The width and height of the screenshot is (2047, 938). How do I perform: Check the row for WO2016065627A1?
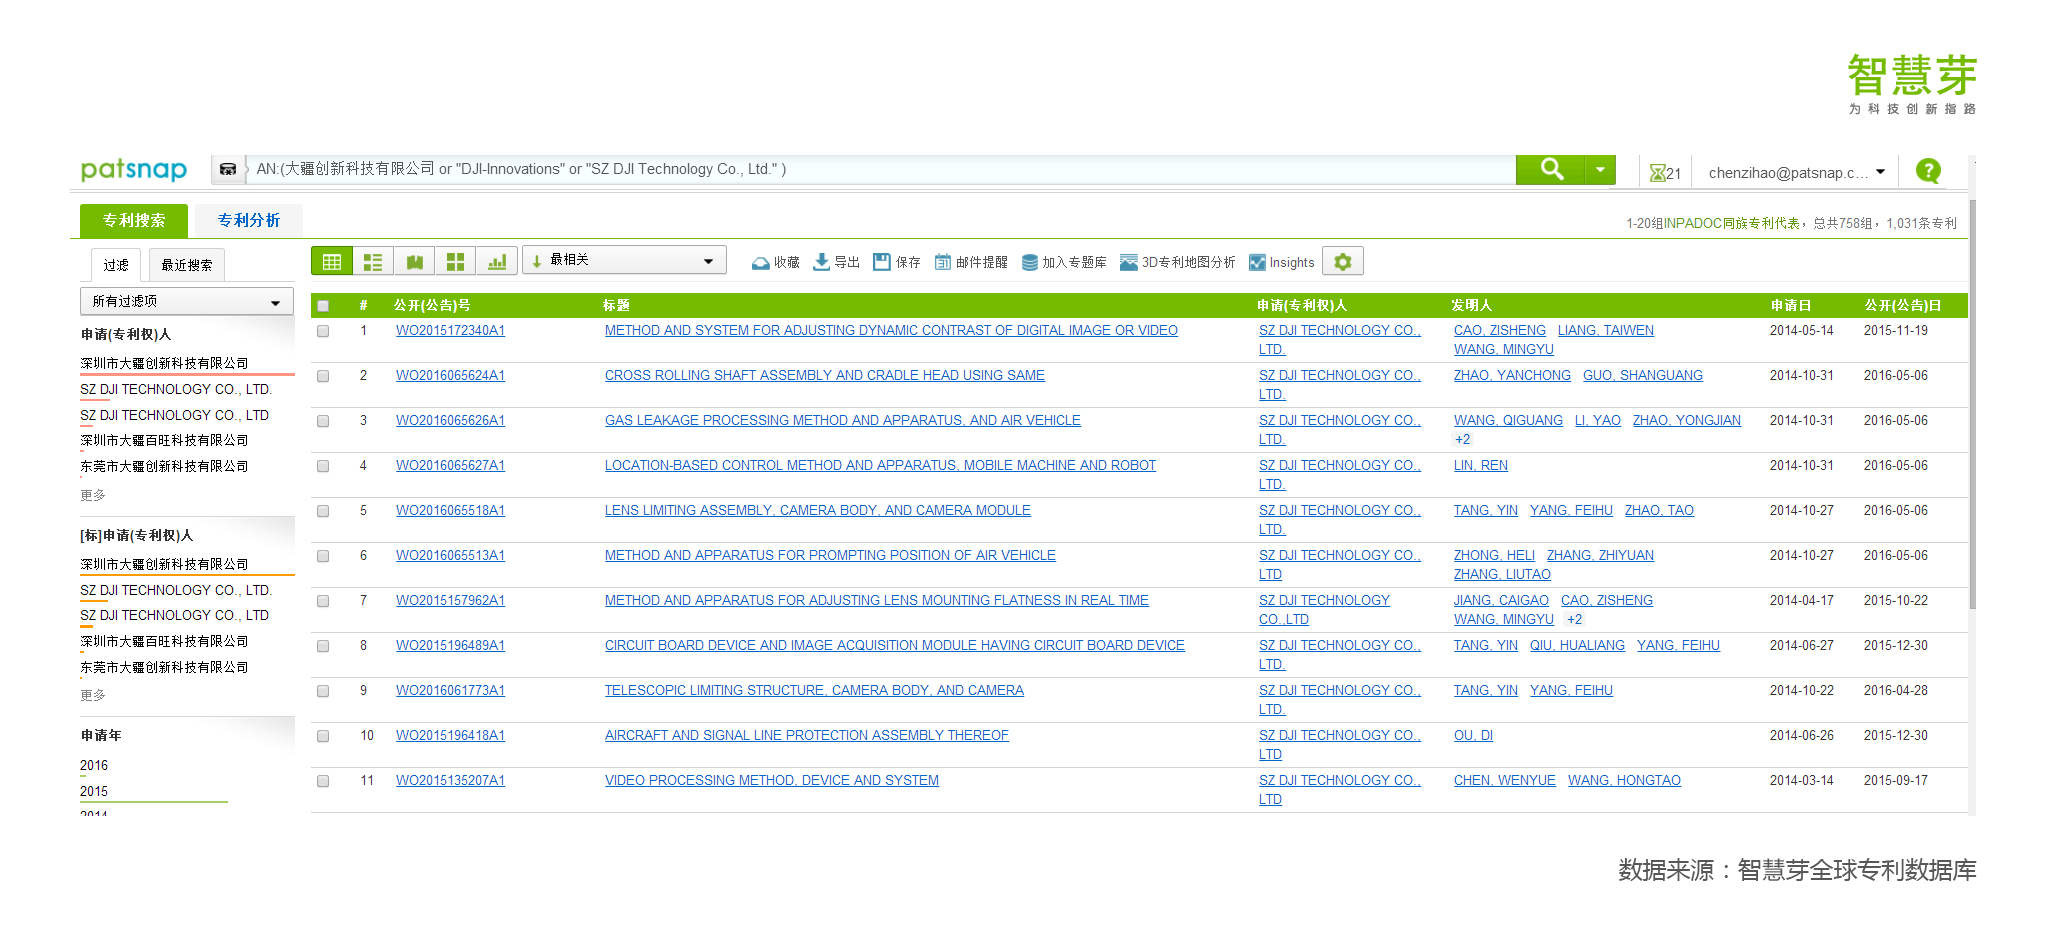pyautogui.click(x=323, y=466)
